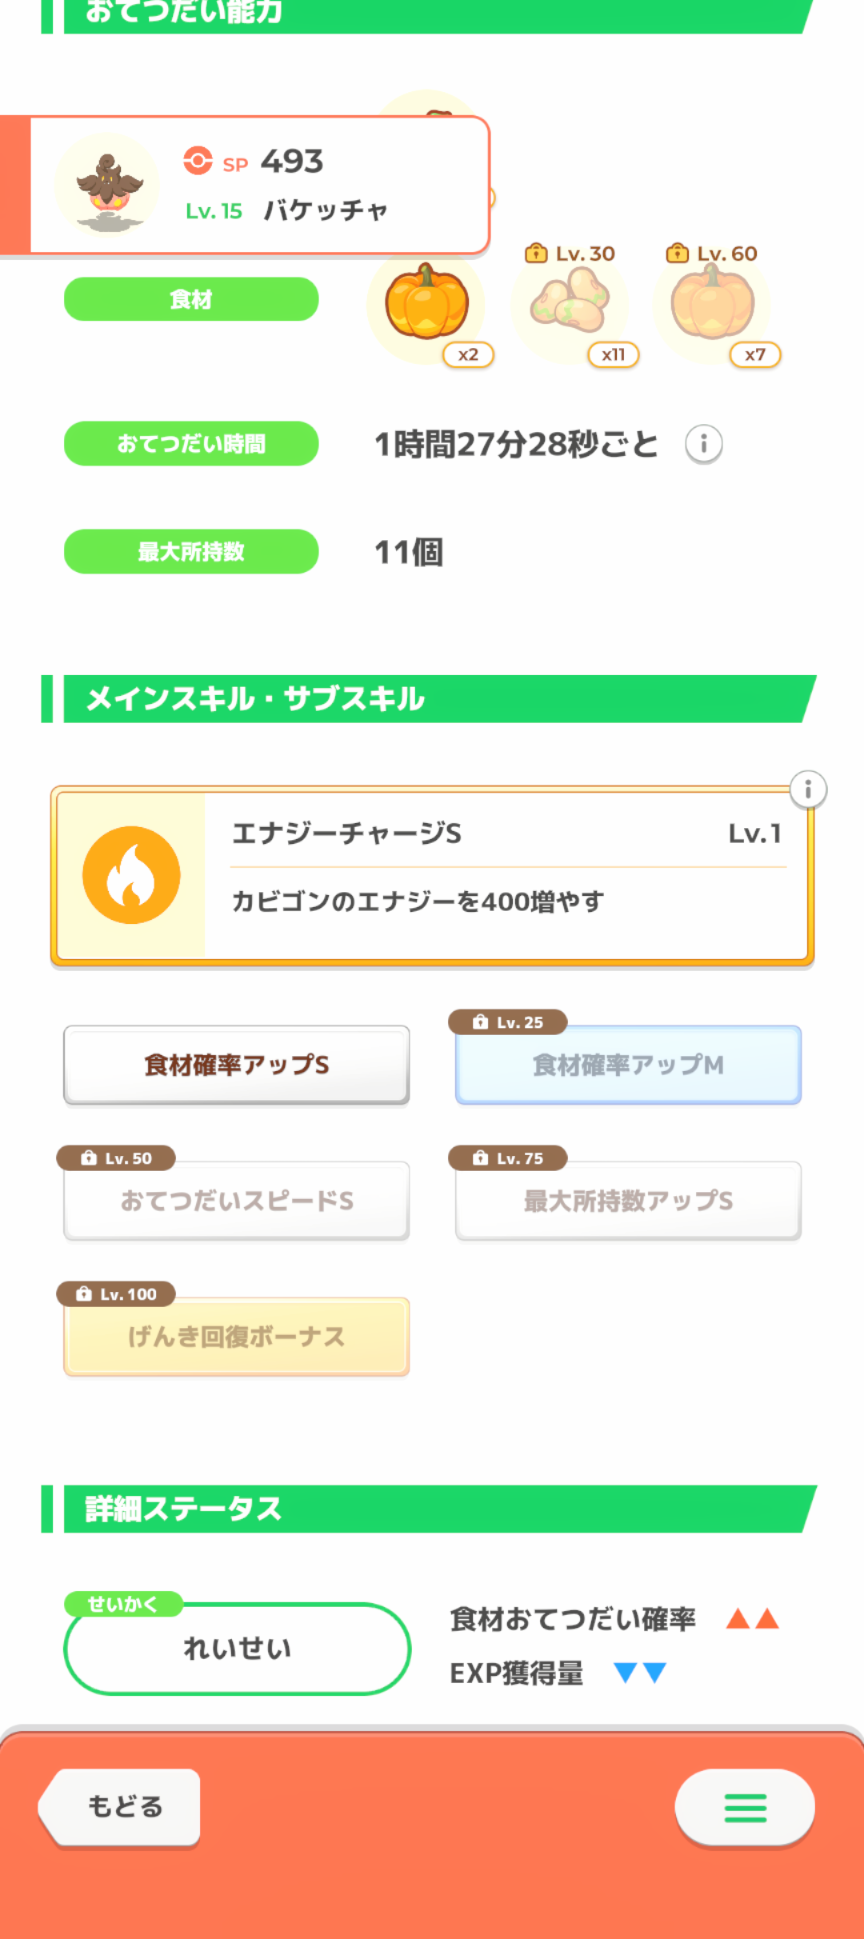Select locked 食材確率アップM sub skill
Image resolution: width=864 pixels, height=1939 pixels.
[x=628, y=1065]
